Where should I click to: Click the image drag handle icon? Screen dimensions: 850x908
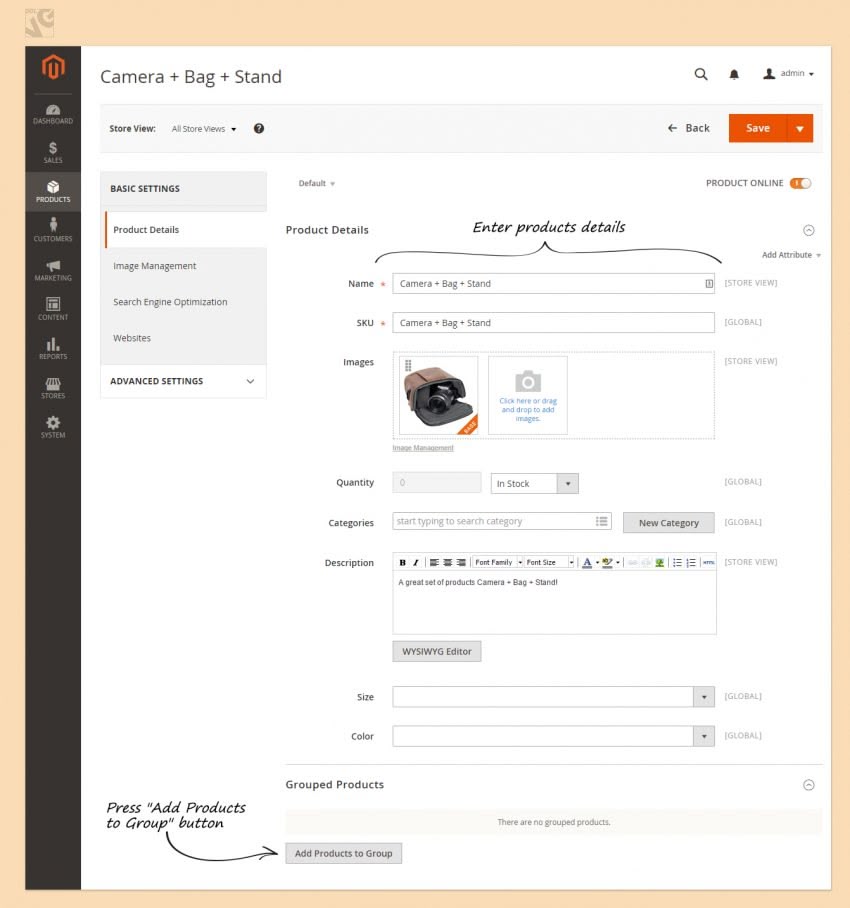[408, 365]
